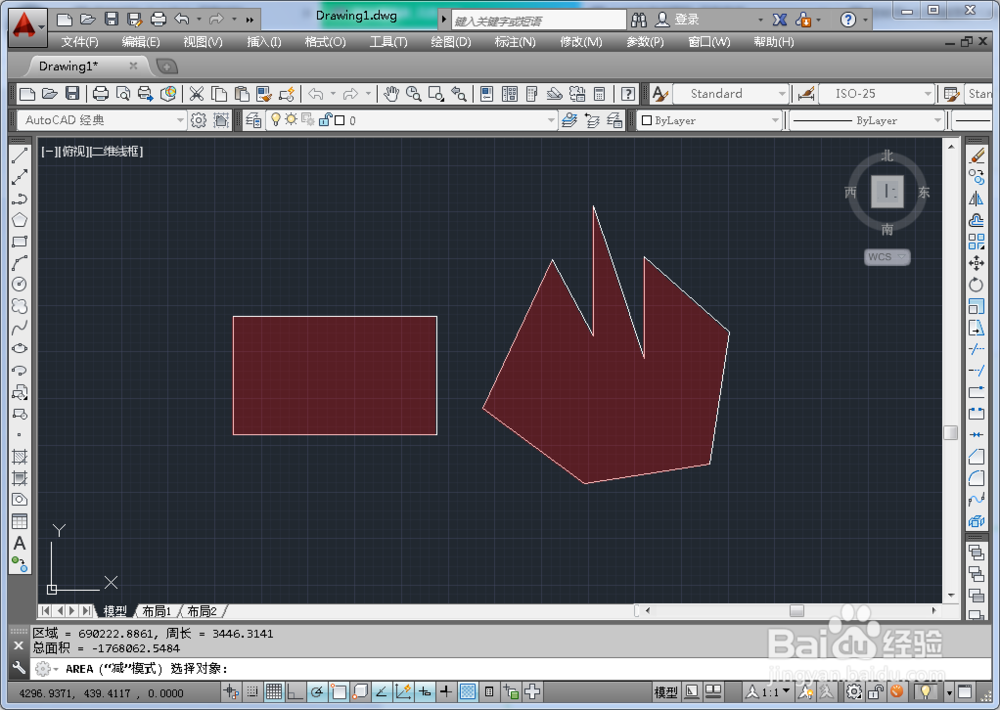Select the Array tool
Image resolution: width=1000 pixels, height=710 pixels.
click(x=976, y=242)
